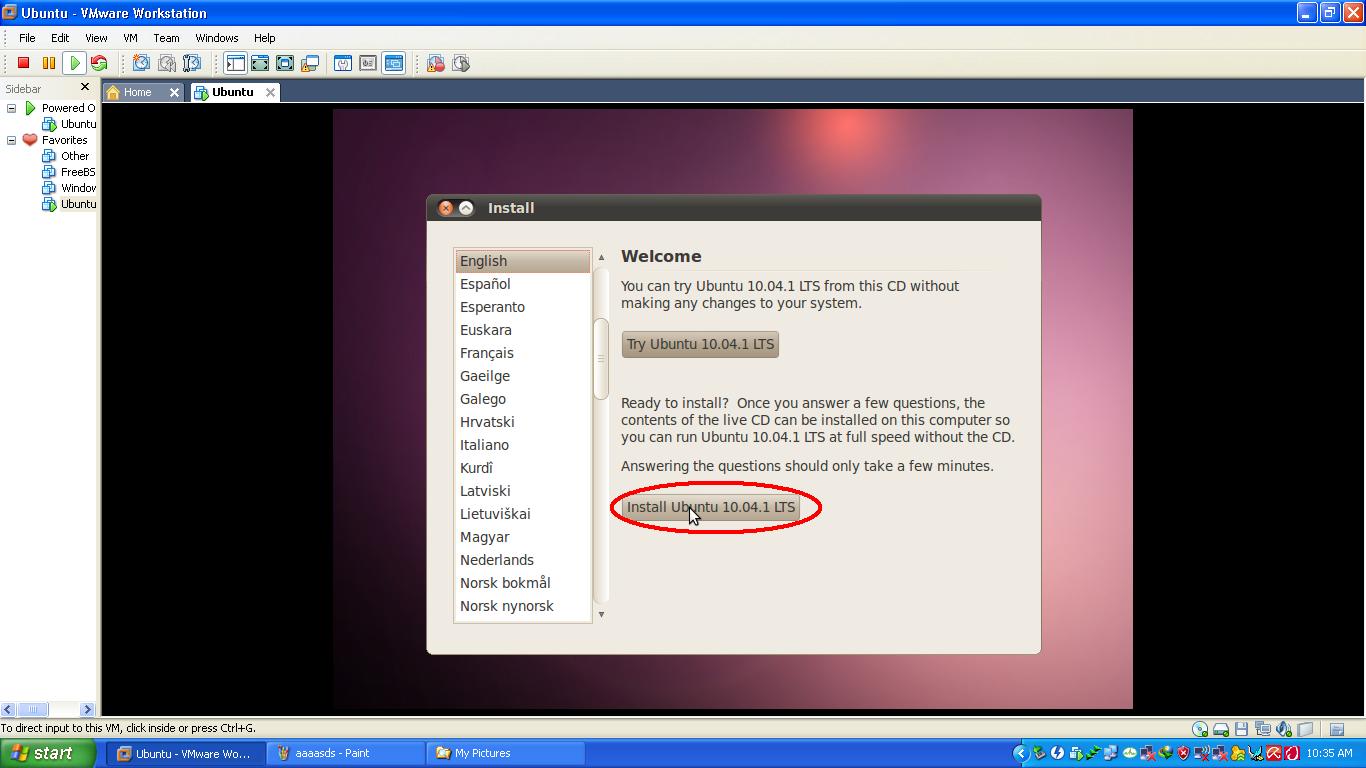Click Try Ubuntu 10.04.1 LTS button
This screenshot has height=768, width=1366.
[700, 344]
